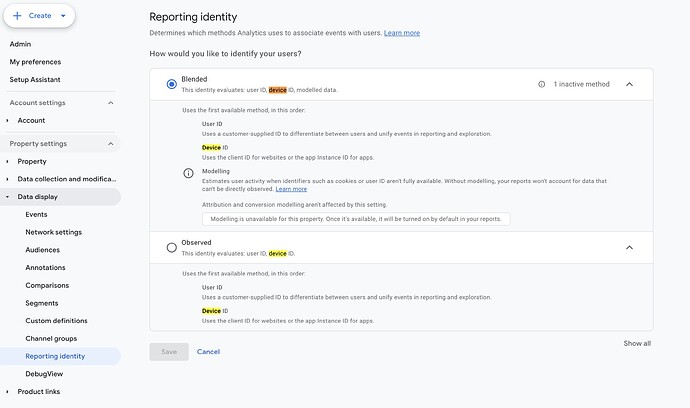Open the Create dropdown arrow
Image resolution: width=690 pixels, height=408 pixels.
click(63, 16)
